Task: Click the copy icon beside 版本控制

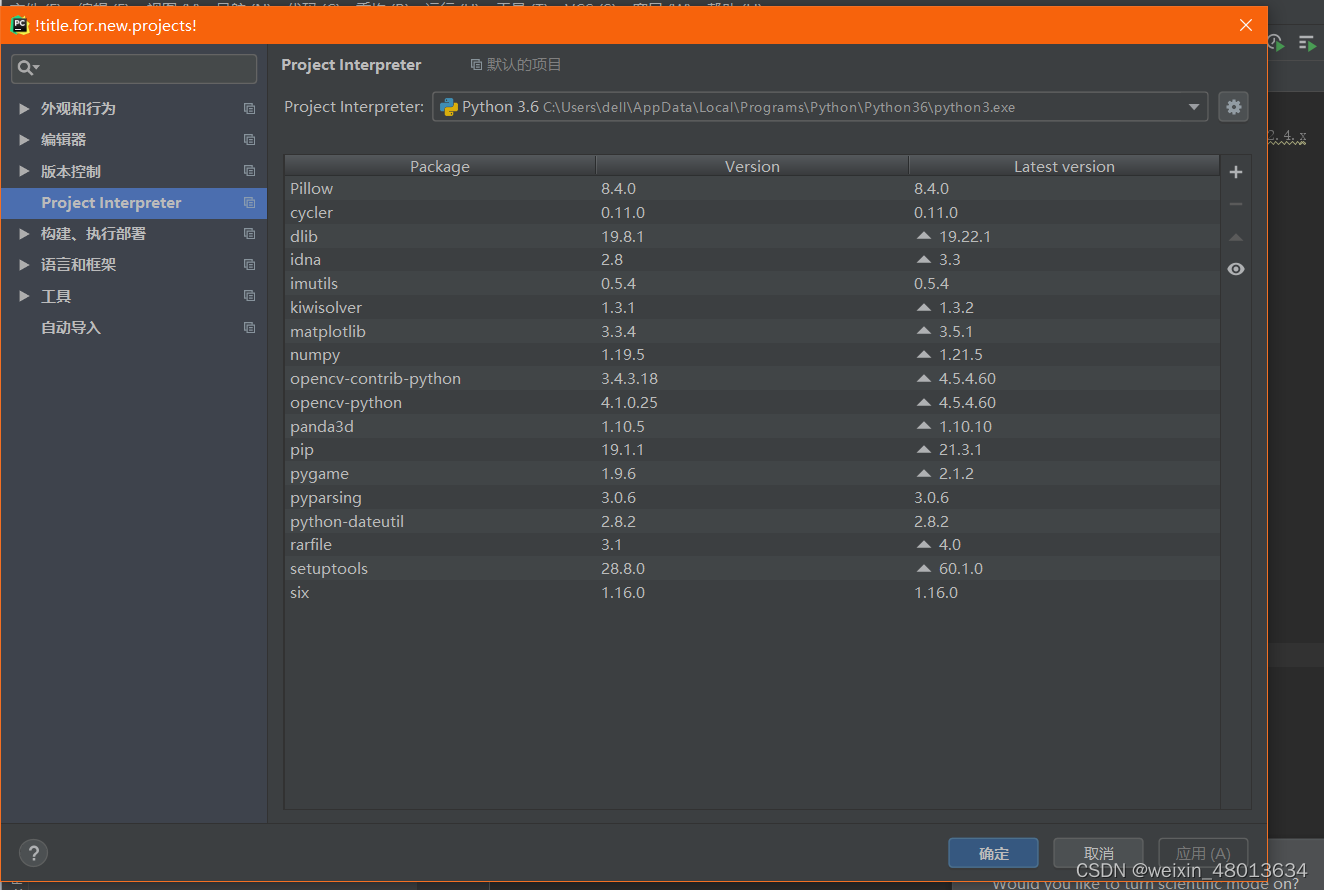Action: (x=249, y=171)
